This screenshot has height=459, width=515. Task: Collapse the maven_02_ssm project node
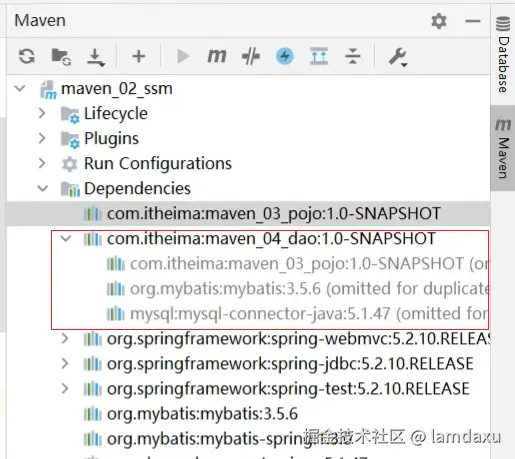(20, 89)
